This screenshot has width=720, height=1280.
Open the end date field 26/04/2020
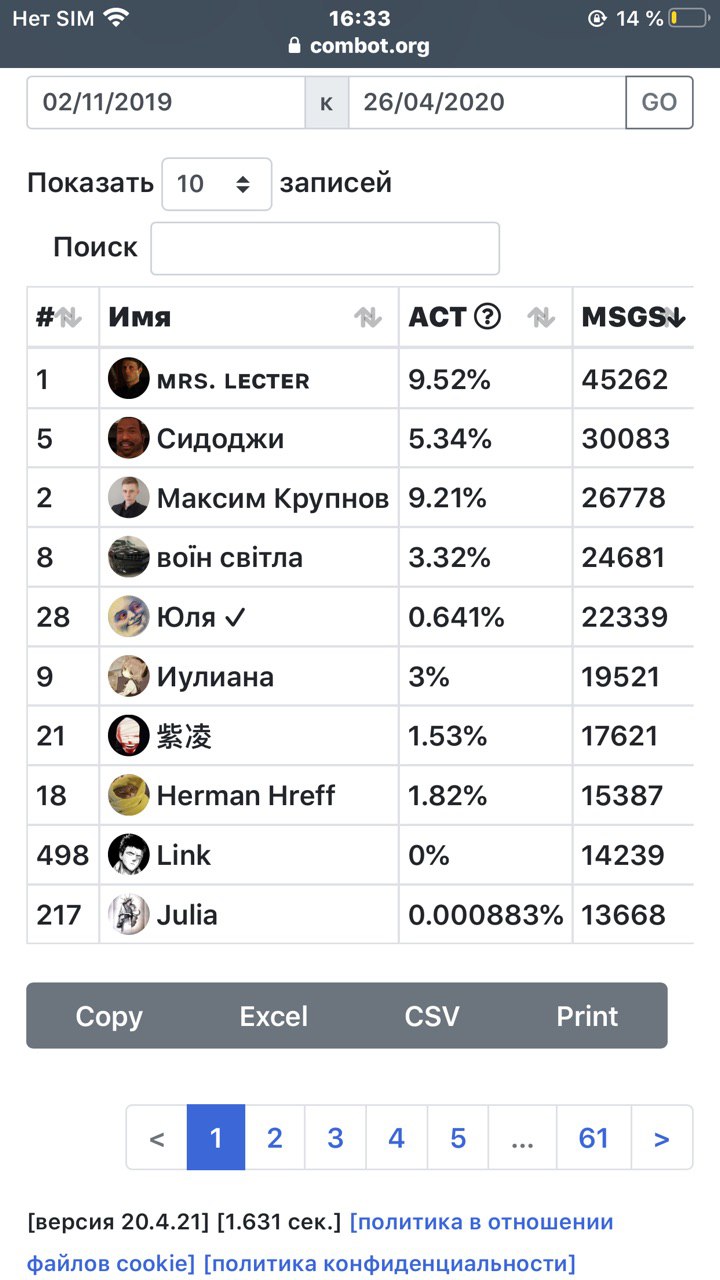tap(487, 102)
